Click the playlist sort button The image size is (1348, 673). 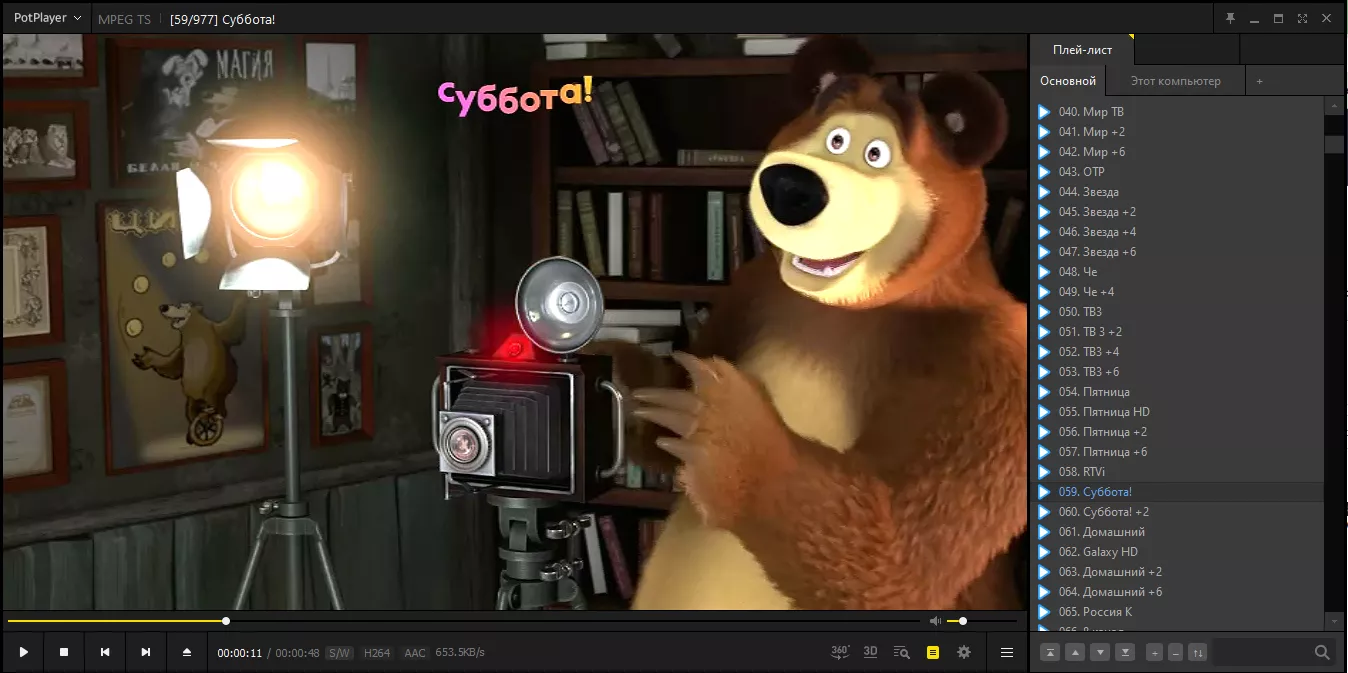[1198, 653]
